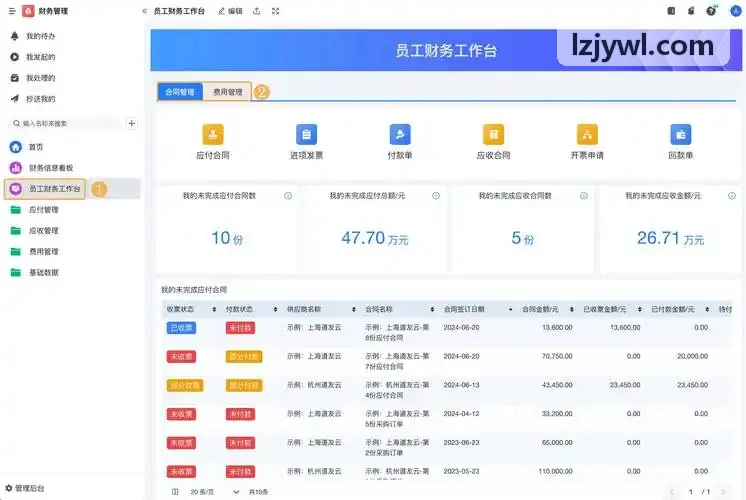Open the help question-mark icon
The image size is (746, 500).
pos(711,10)
